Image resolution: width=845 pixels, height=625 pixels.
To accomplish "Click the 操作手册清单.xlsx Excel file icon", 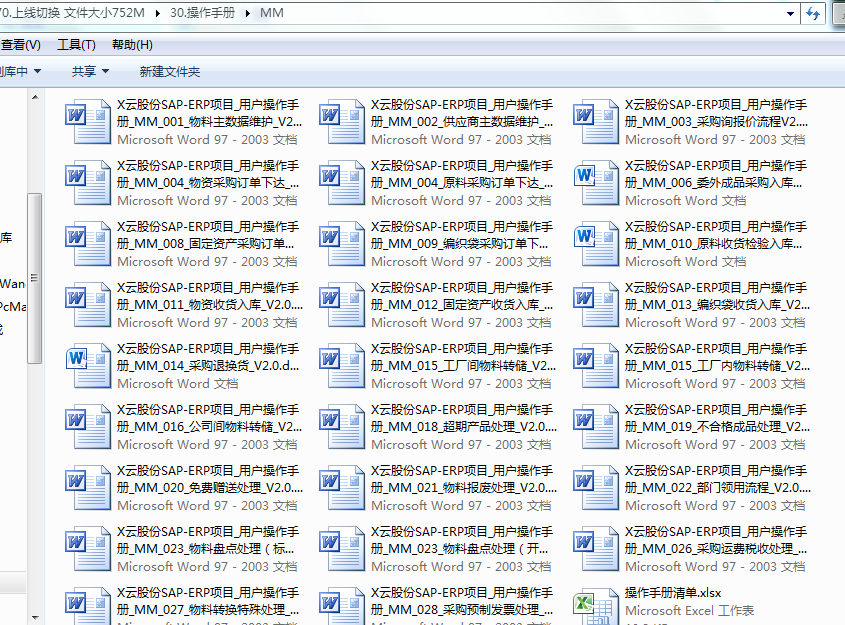I will point(596,606).
